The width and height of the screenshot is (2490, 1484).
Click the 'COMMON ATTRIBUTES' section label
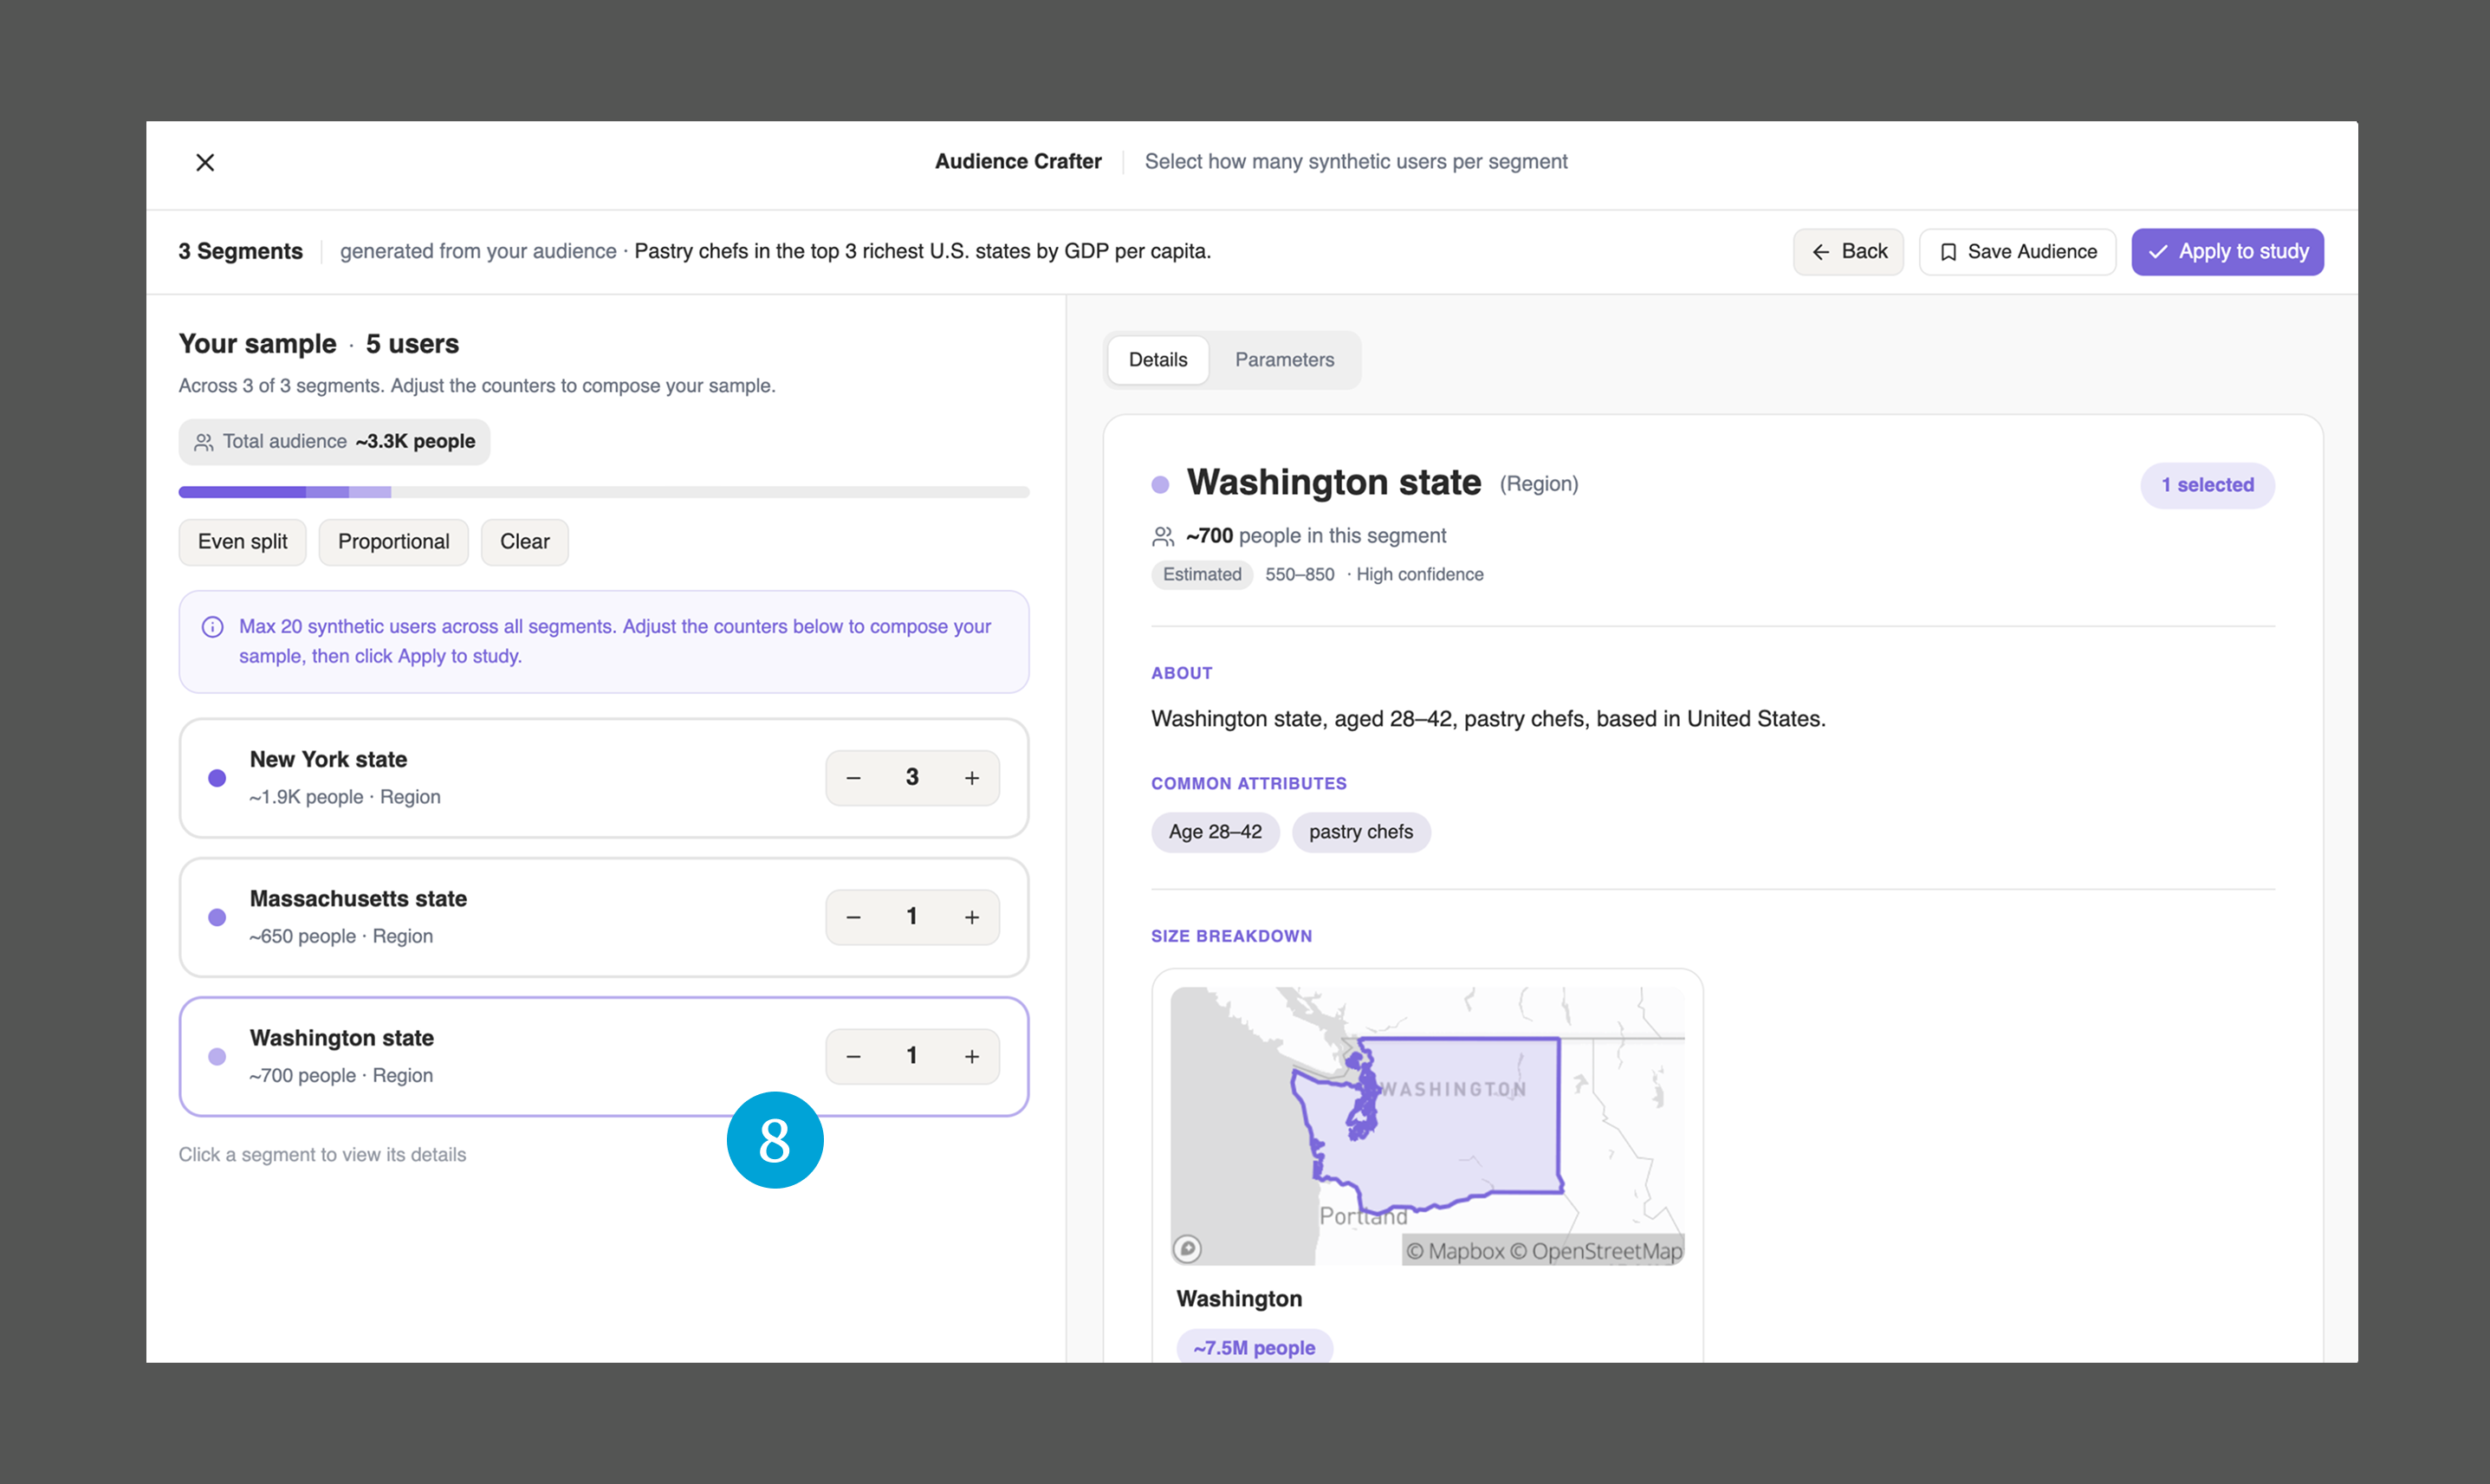1248,784
